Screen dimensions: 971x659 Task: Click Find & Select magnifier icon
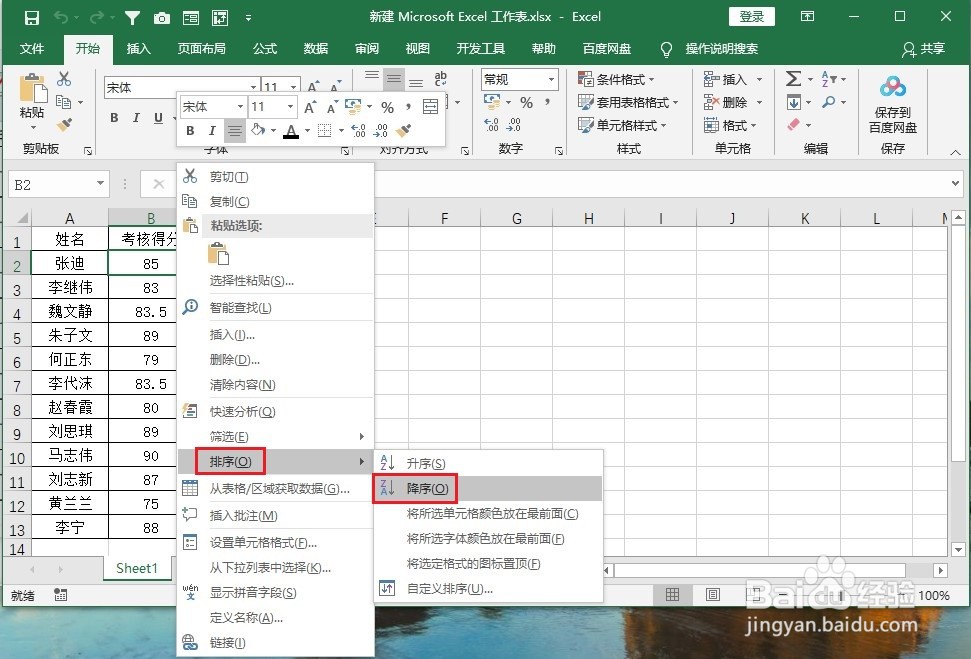coord(829,102)
